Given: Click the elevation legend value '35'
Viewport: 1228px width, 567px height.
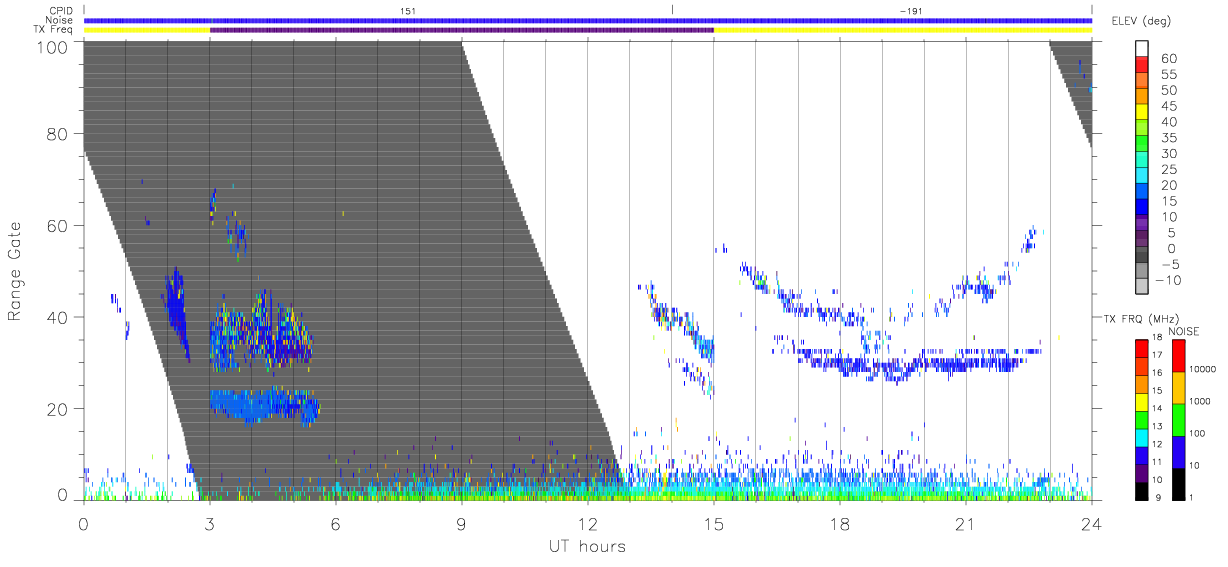Looking at the screenshot, I should click(x=1168, y=138).
